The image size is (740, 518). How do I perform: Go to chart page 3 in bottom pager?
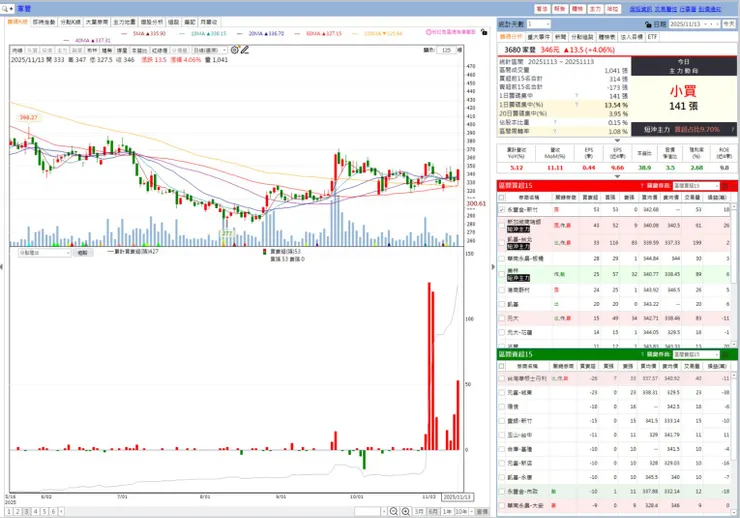pos(26,511)
